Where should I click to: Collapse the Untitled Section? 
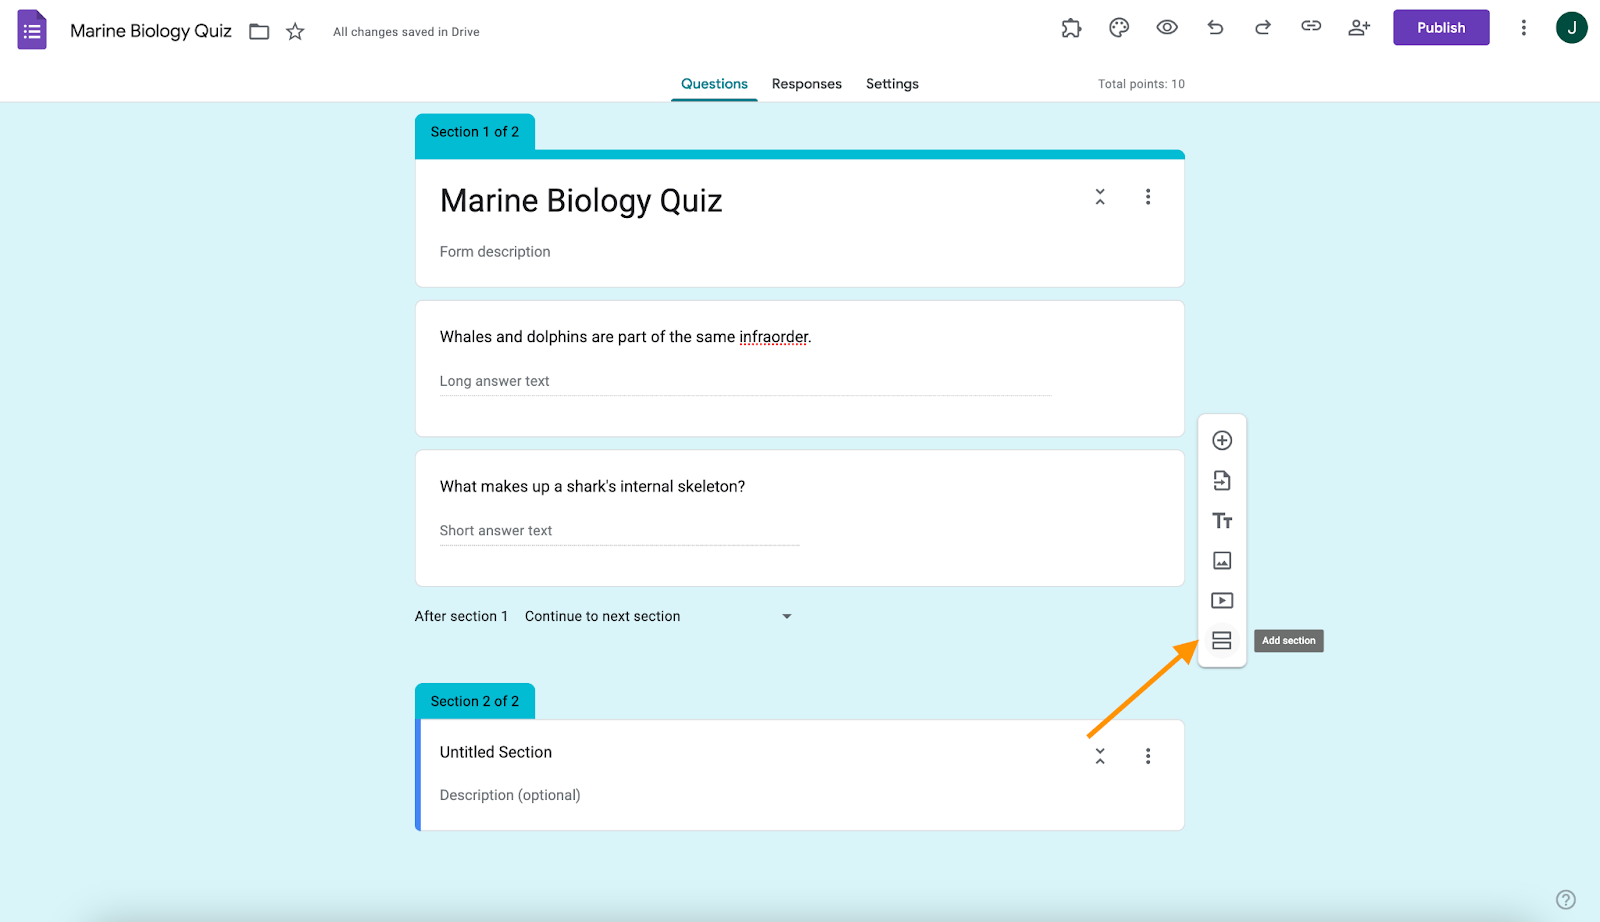point(1100,756)
